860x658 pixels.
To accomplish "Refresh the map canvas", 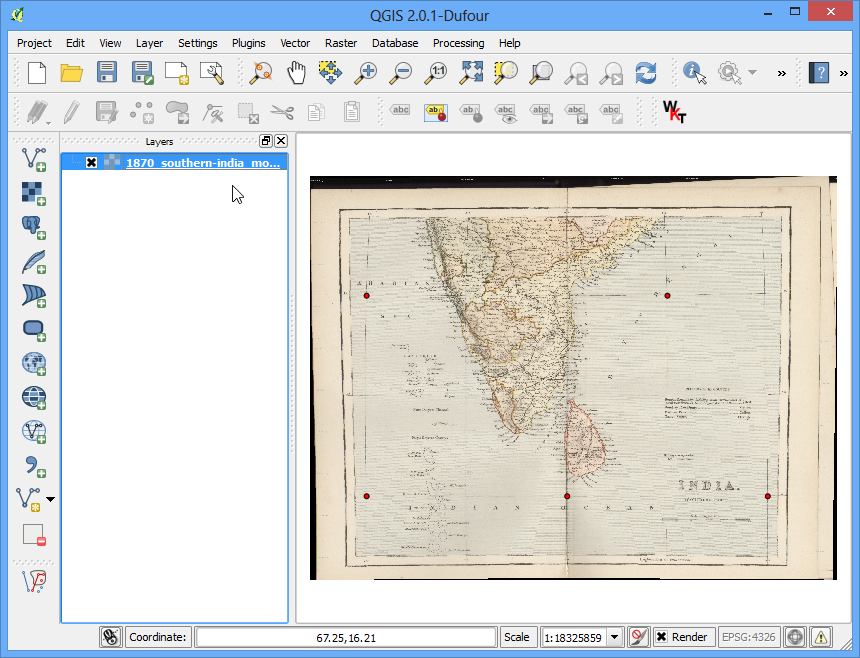I will [646, 73].
